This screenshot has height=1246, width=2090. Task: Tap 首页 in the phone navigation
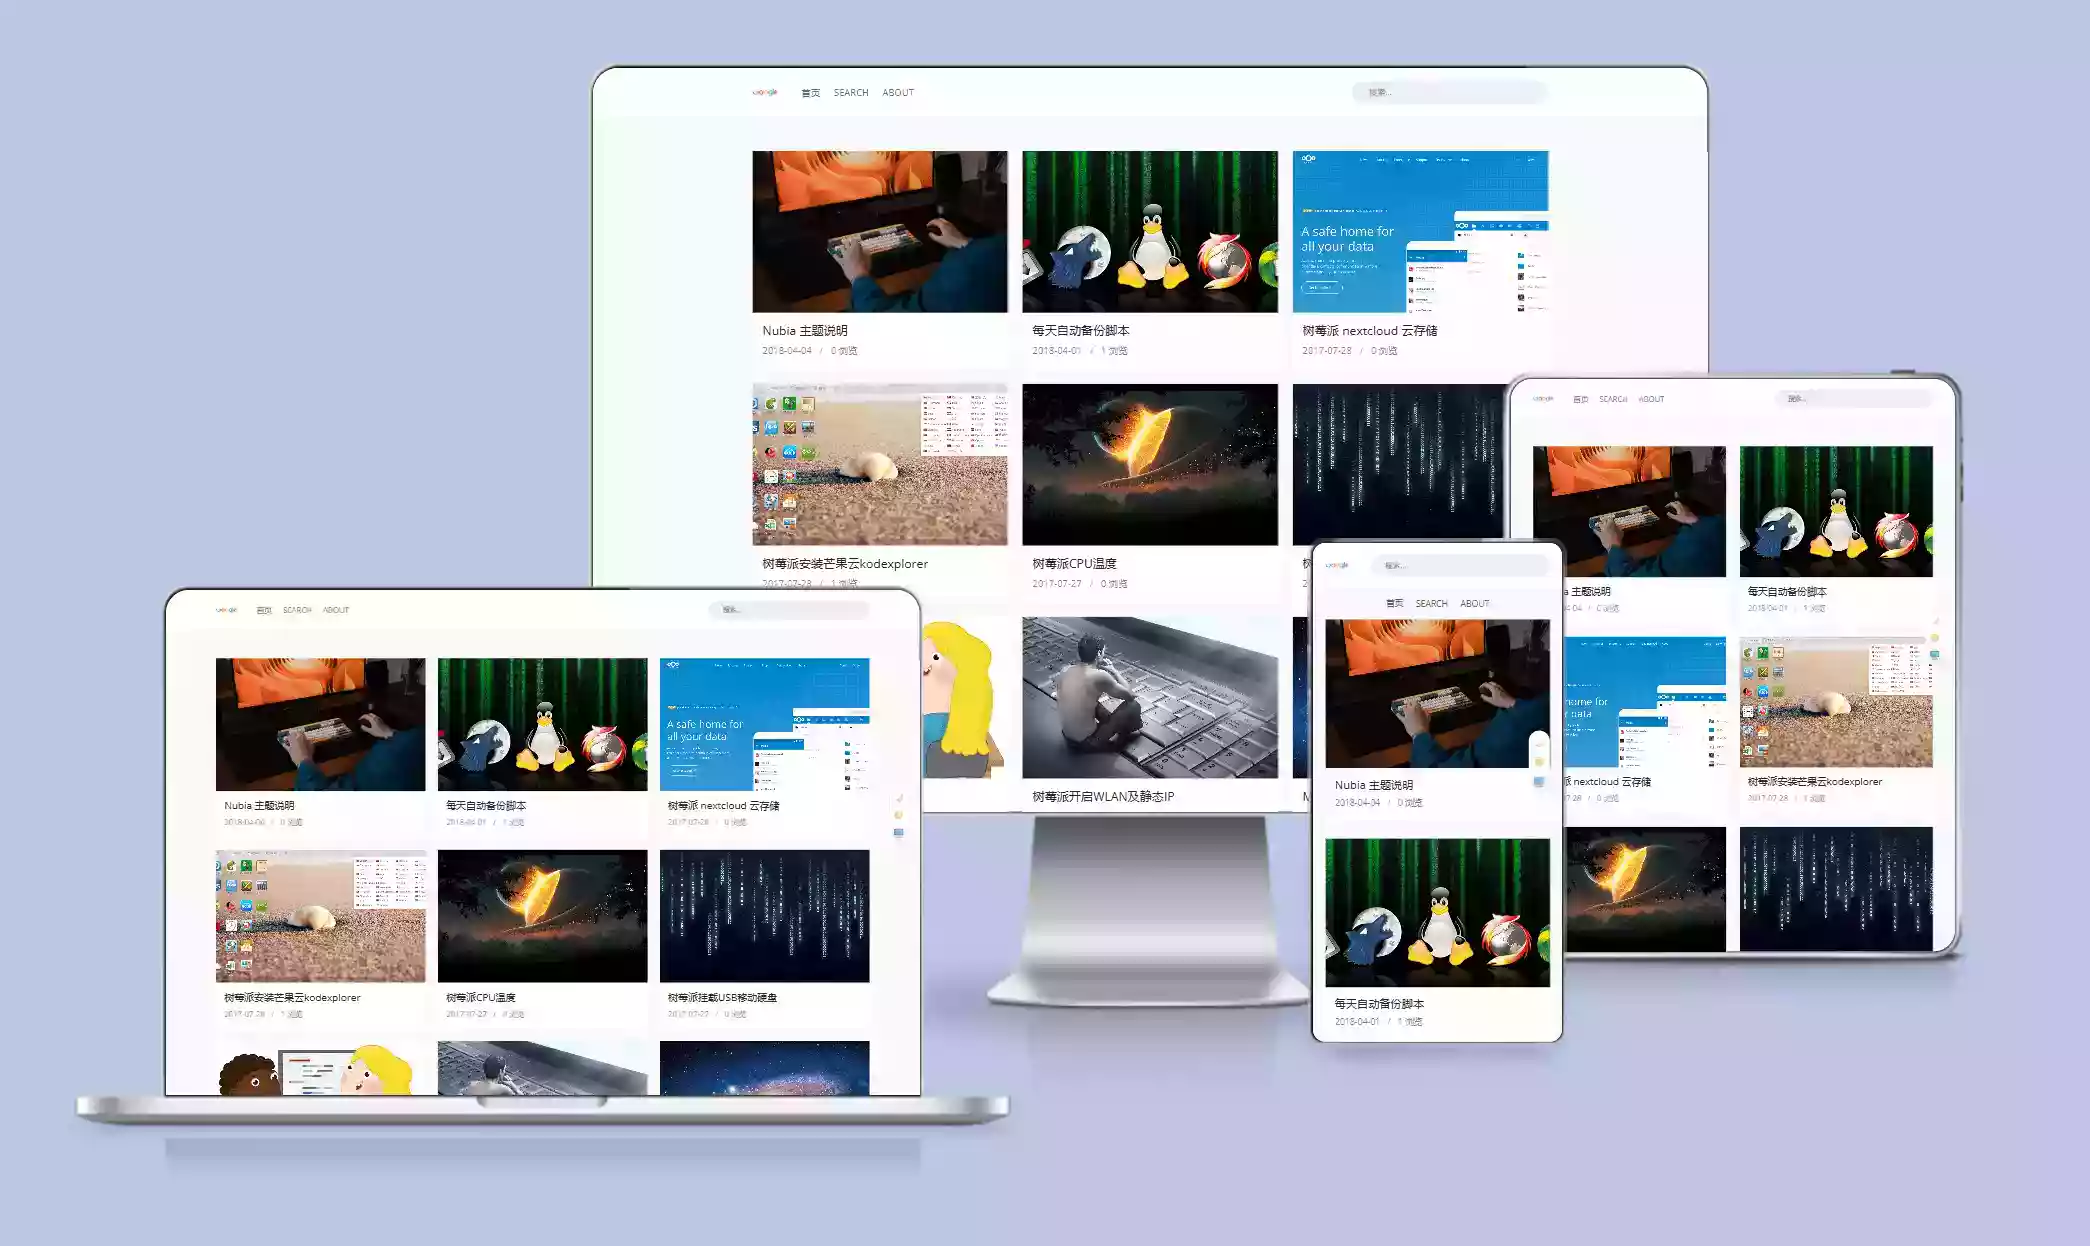click(x=1395, y=604)
